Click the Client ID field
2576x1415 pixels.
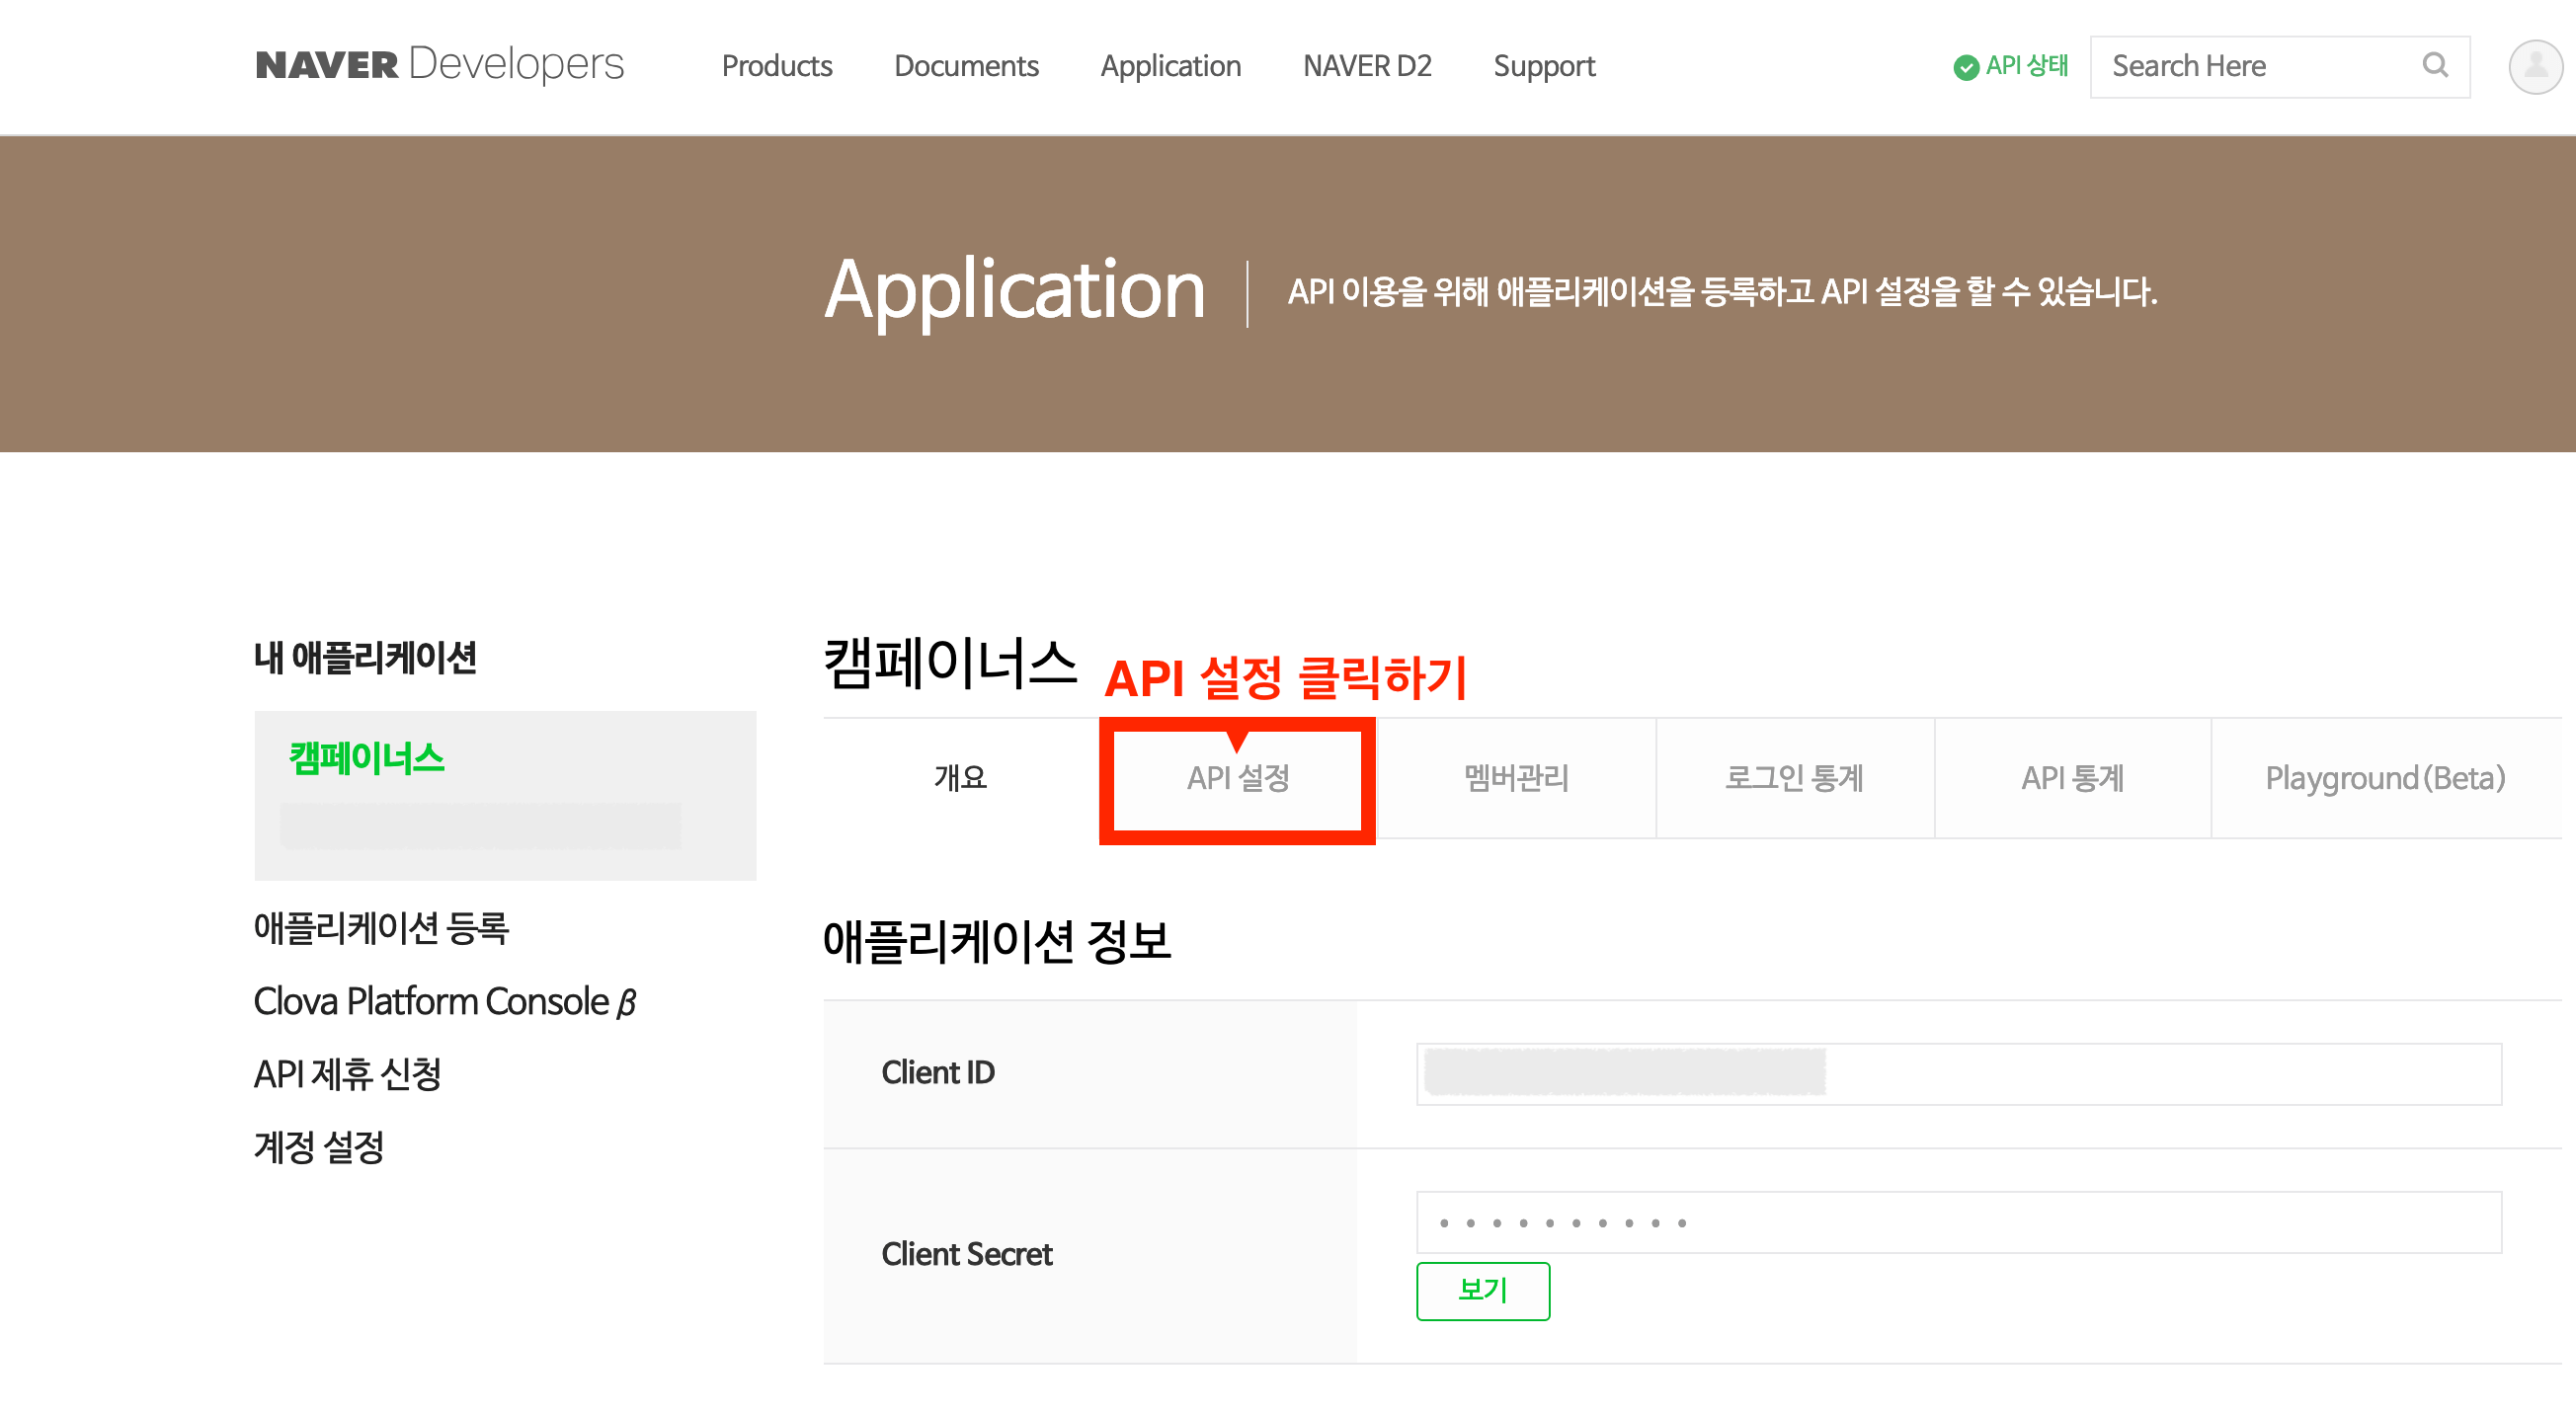pyautogui.click(x=1959, y=1074)
